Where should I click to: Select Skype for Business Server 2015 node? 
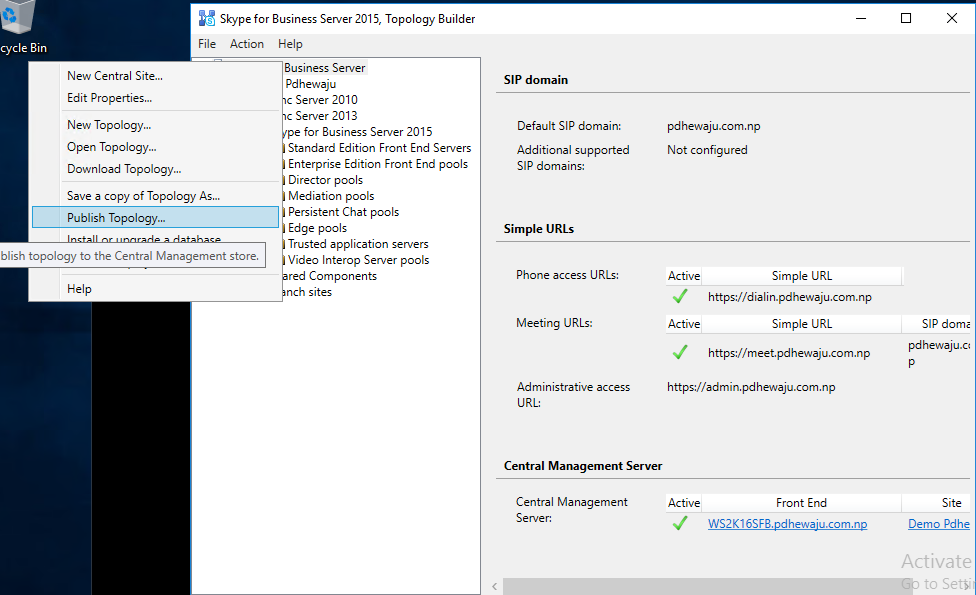357,132
